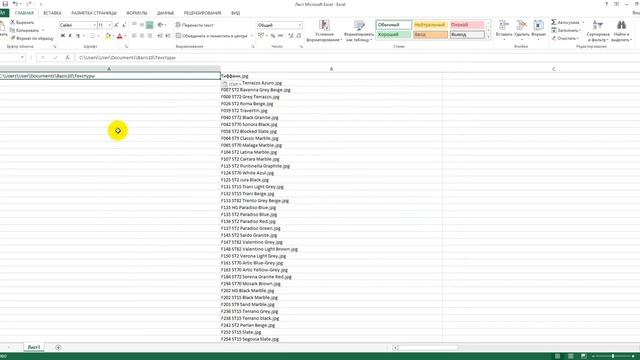The height and width of the screenshot is (360, 640).
Task: Click insert function fx button
Action: [67, 58]
